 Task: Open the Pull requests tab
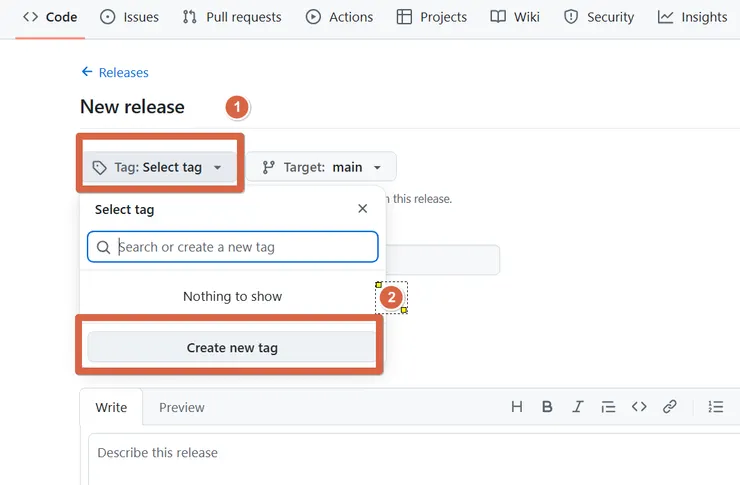point(232,17)
